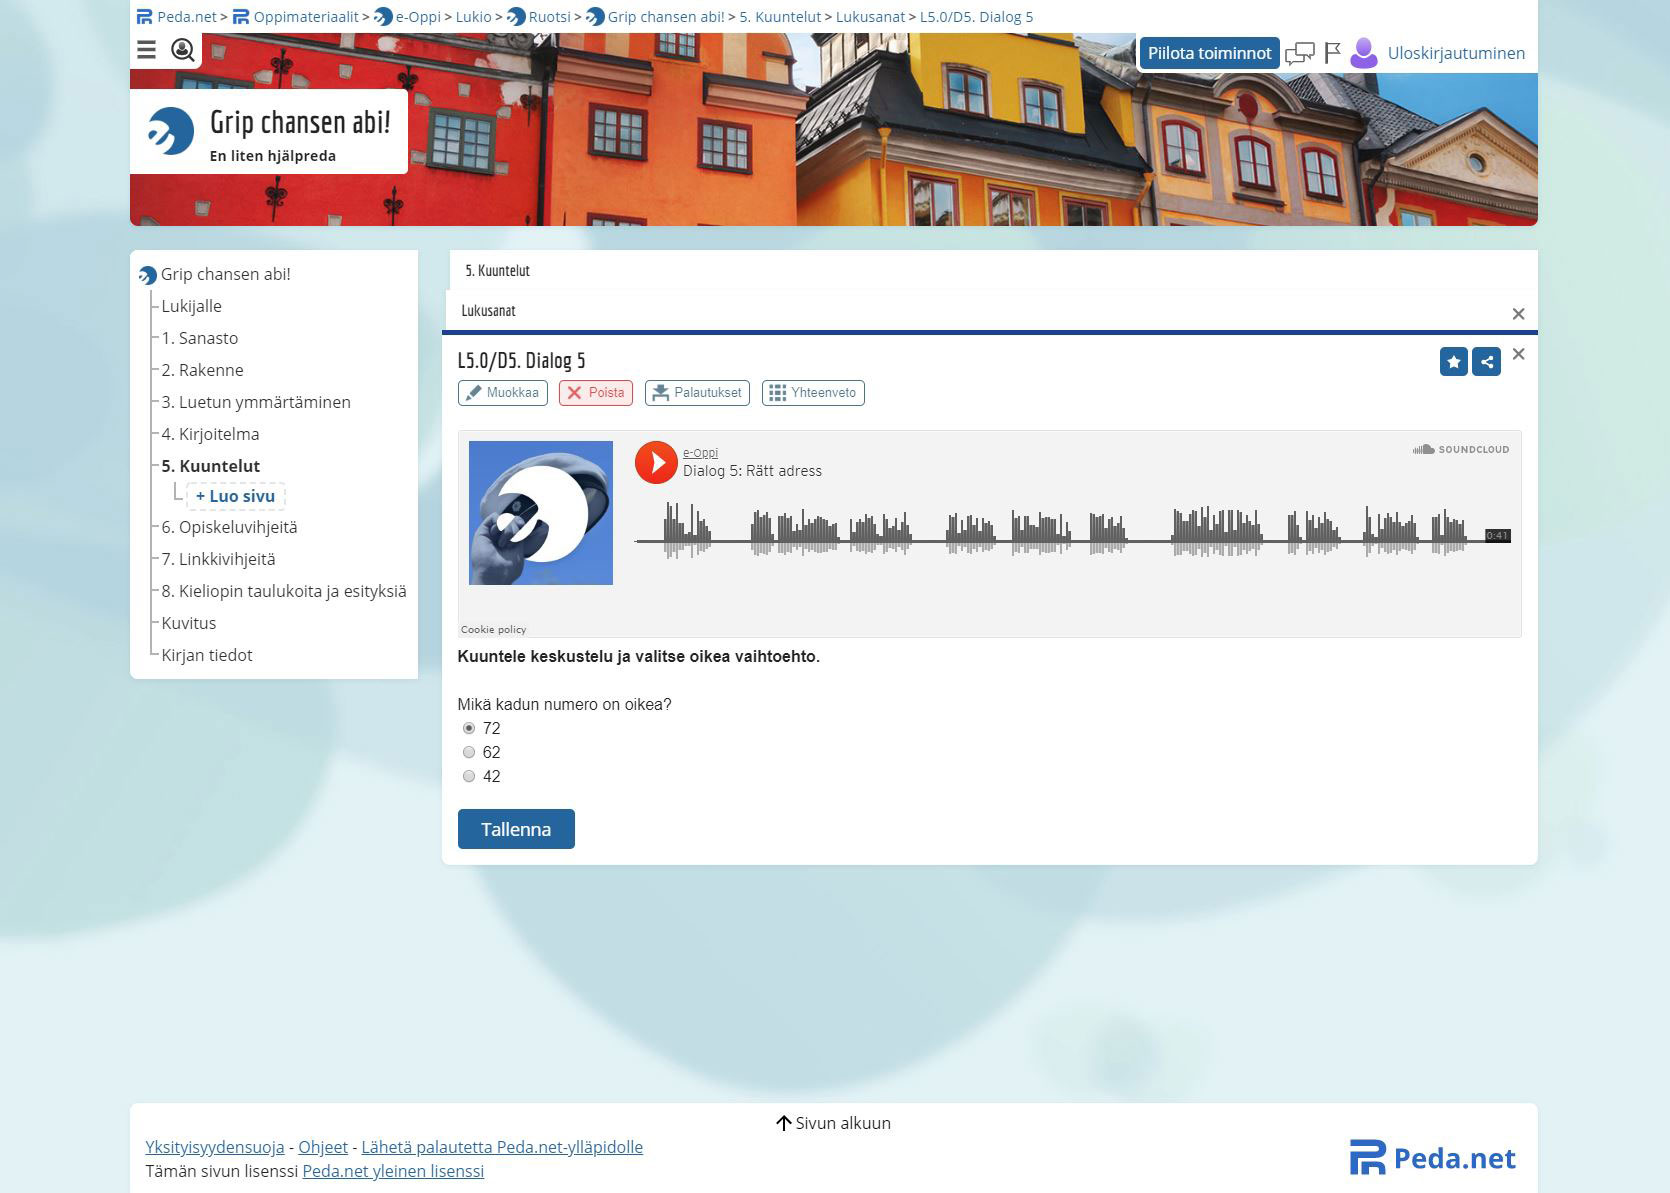Select answer option 42

point(469,776)
